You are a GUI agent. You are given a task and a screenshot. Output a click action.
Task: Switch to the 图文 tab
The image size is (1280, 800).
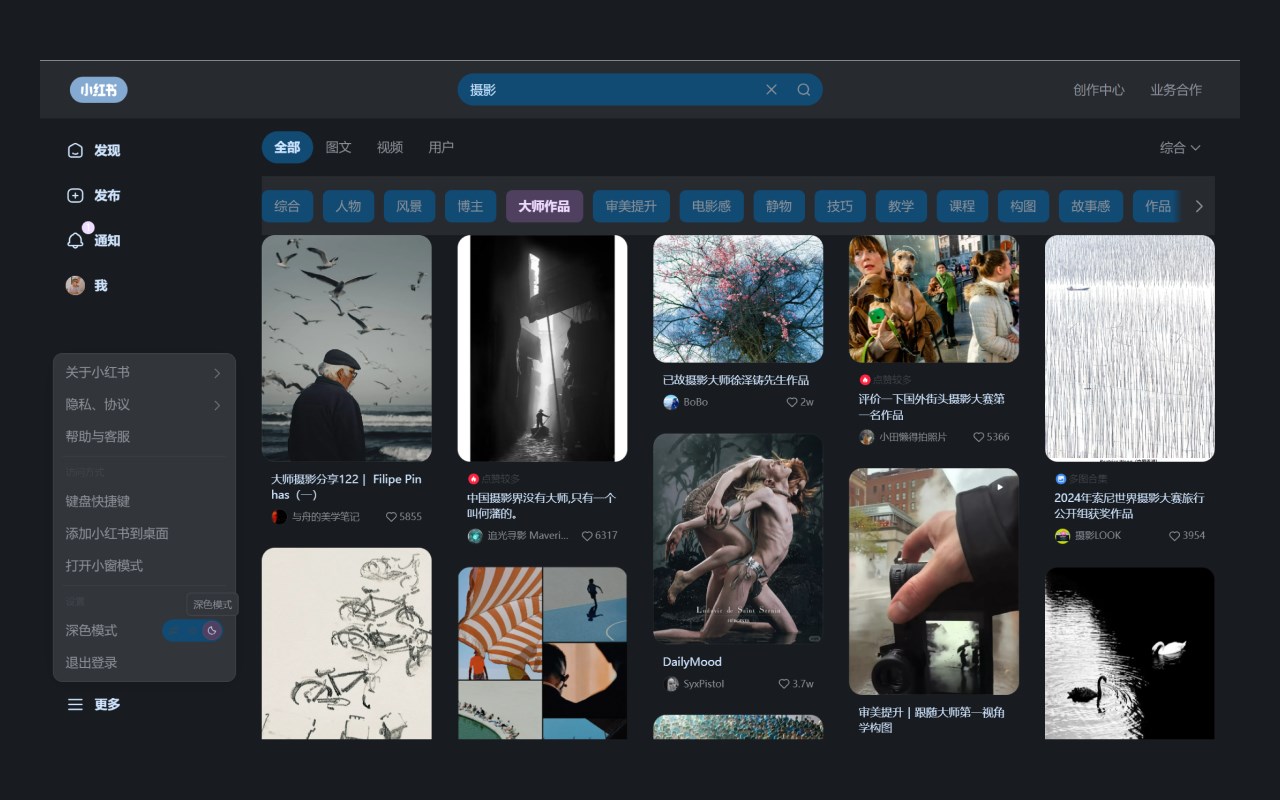[339, 147]
